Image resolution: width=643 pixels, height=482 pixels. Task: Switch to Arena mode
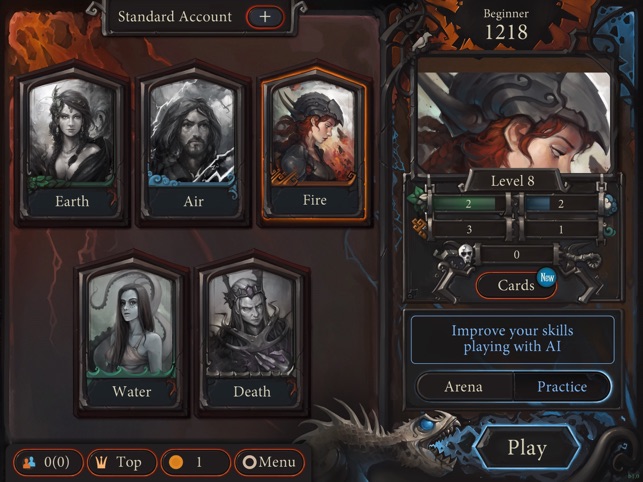(464, 387)
